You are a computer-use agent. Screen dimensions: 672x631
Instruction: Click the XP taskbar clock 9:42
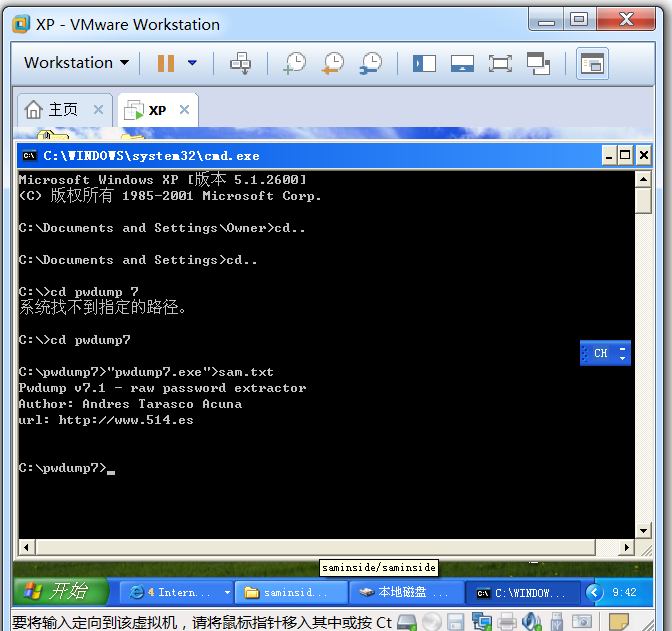(624, 592)
